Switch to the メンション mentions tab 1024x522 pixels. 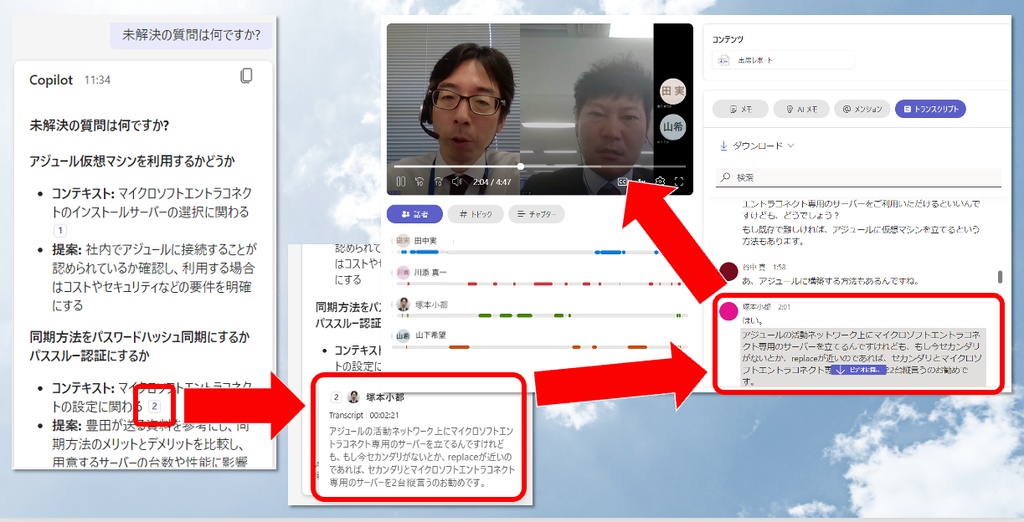point(862,109)
